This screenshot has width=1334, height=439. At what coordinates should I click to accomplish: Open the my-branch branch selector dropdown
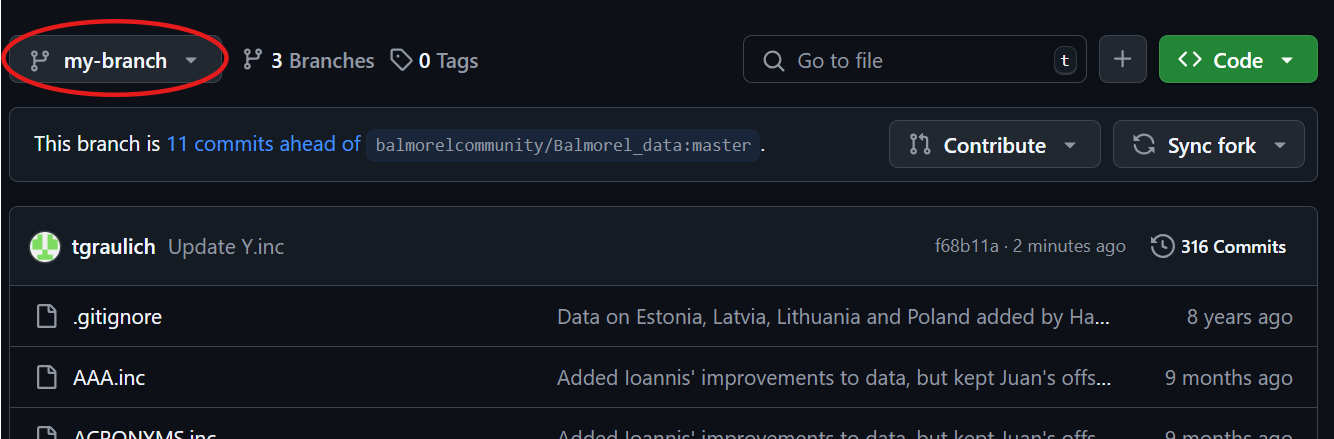(115, 61)
